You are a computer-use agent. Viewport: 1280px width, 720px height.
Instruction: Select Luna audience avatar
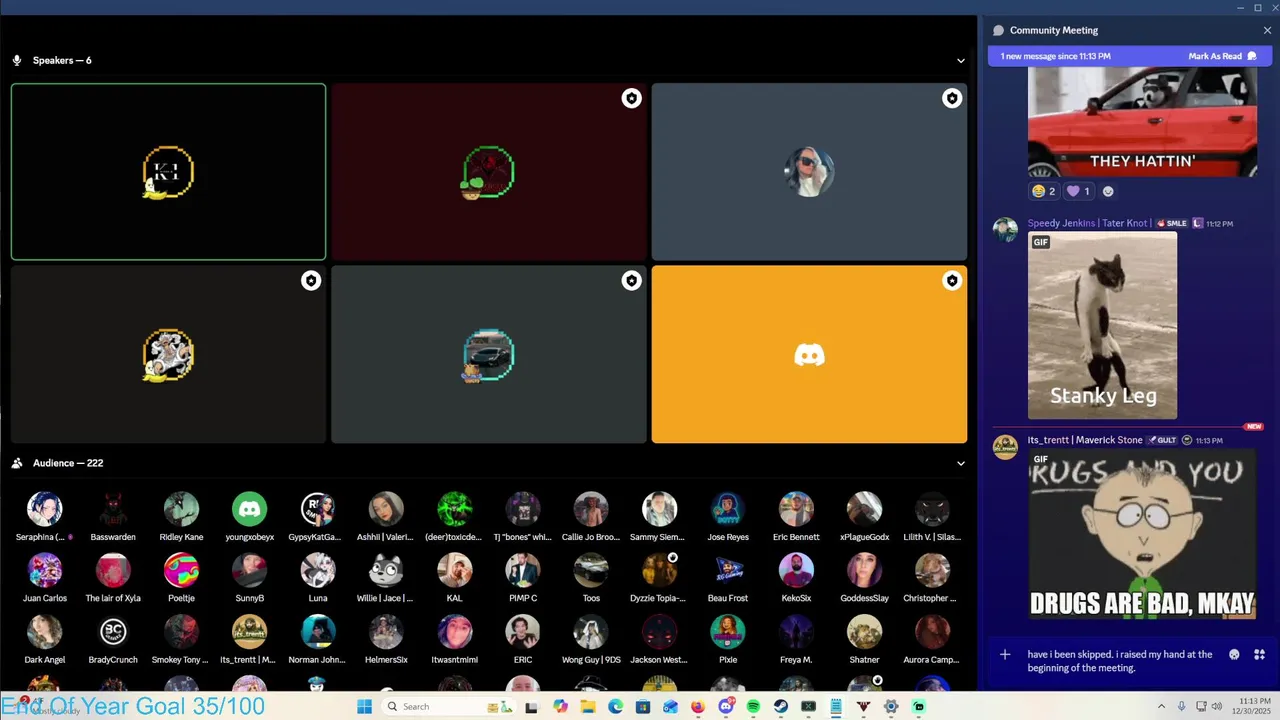click(318, 571)
